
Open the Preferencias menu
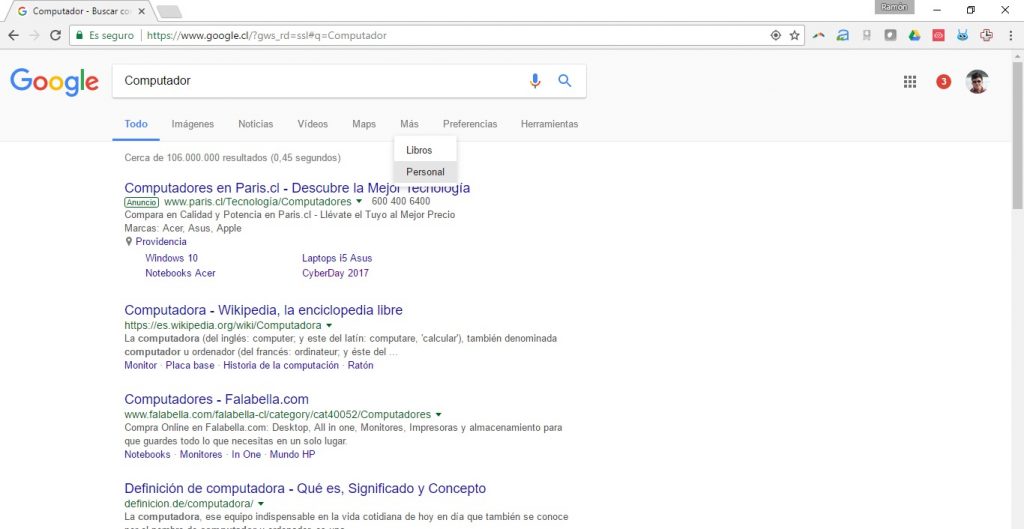pyautogui.click(x=470, y=124)
